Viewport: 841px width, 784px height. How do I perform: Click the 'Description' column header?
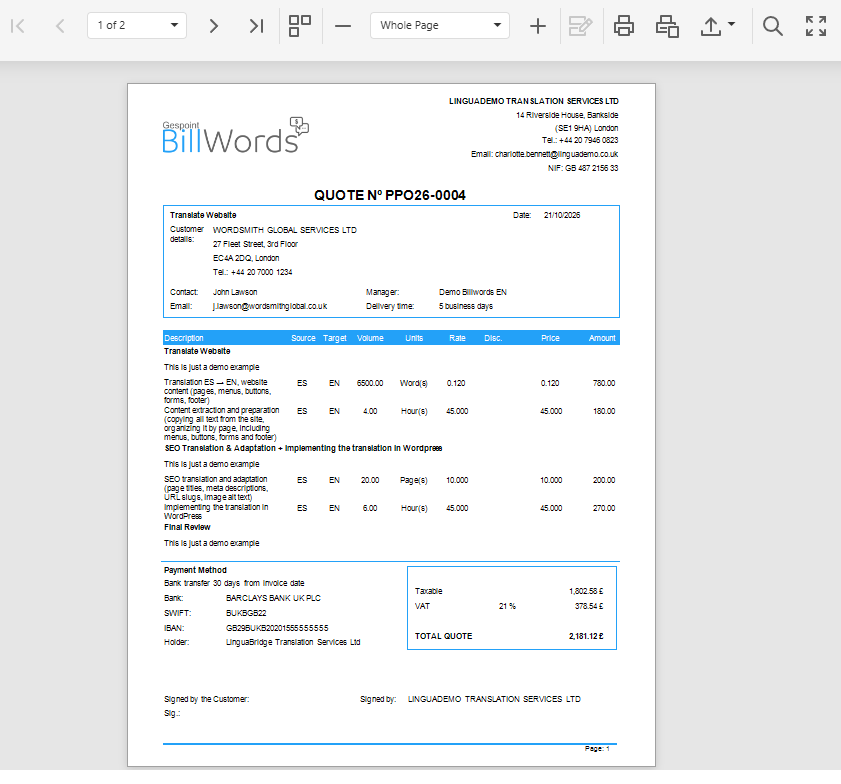click(x=184, y=338)
